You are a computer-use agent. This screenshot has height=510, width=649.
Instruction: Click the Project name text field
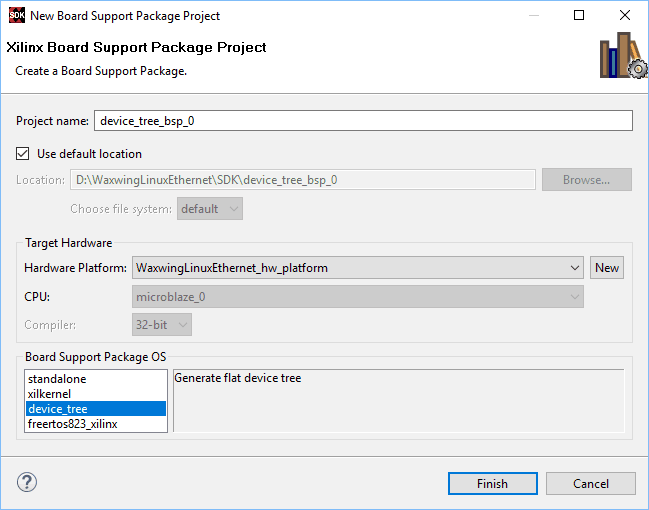point(363,120)
